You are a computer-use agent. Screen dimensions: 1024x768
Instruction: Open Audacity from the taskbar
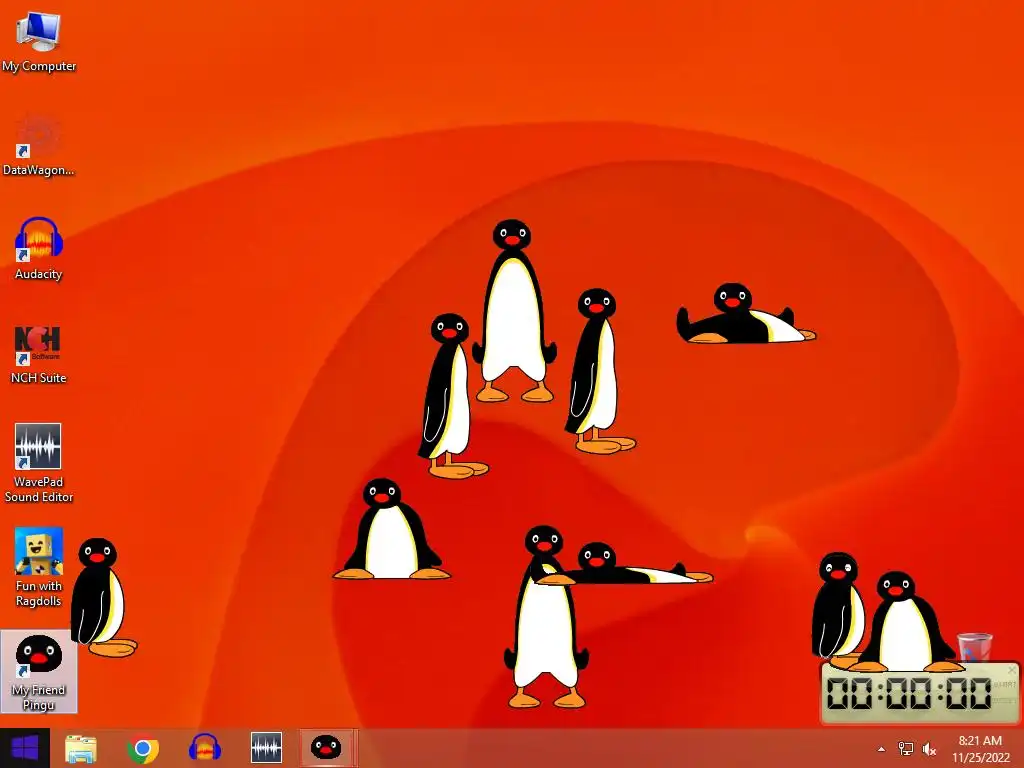(x=204, y=748)
